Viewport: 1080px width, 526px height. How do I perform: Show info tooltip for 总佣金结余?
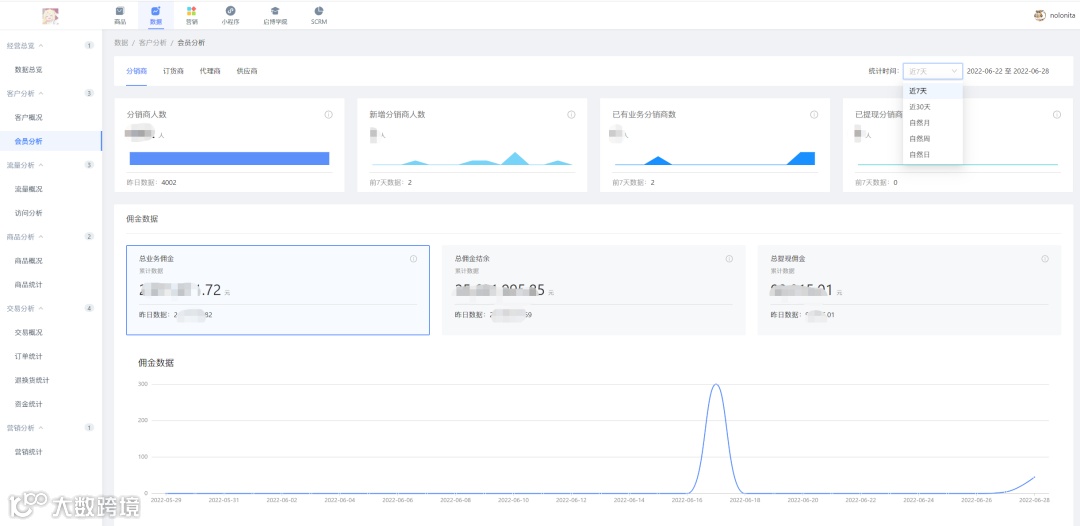[729, 259]
